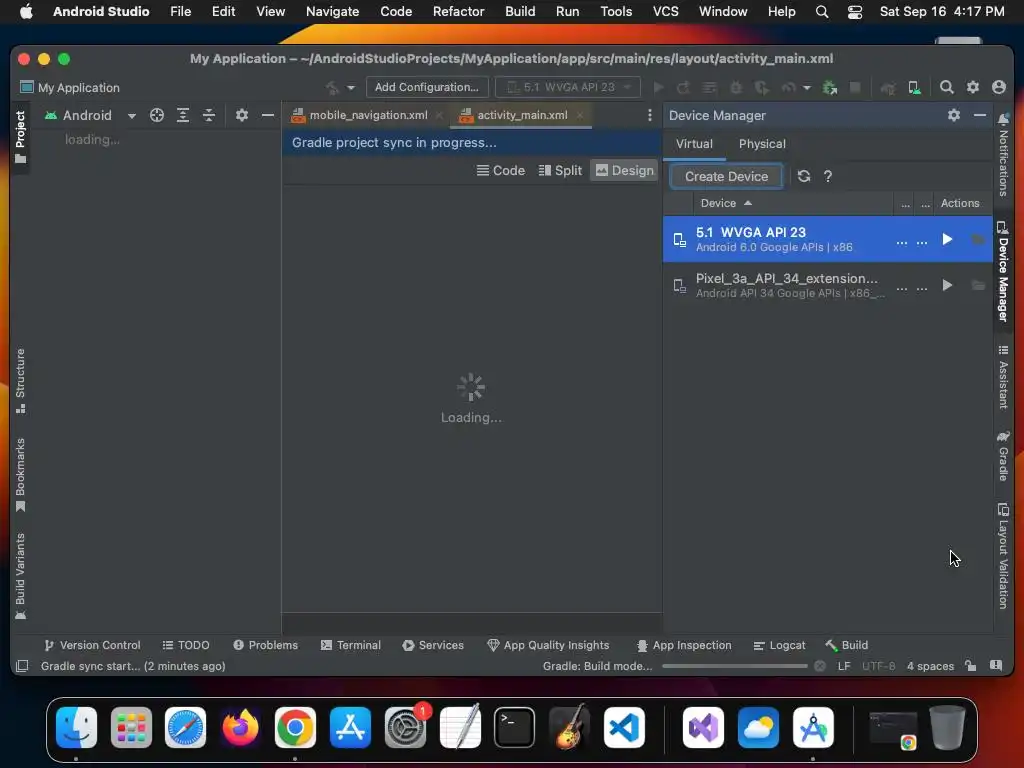Image resolution: width=1024 pixels, height=768 pixels.
Task: Click the Sync Project with Gradle elephant icon
Action: (888, 87)
